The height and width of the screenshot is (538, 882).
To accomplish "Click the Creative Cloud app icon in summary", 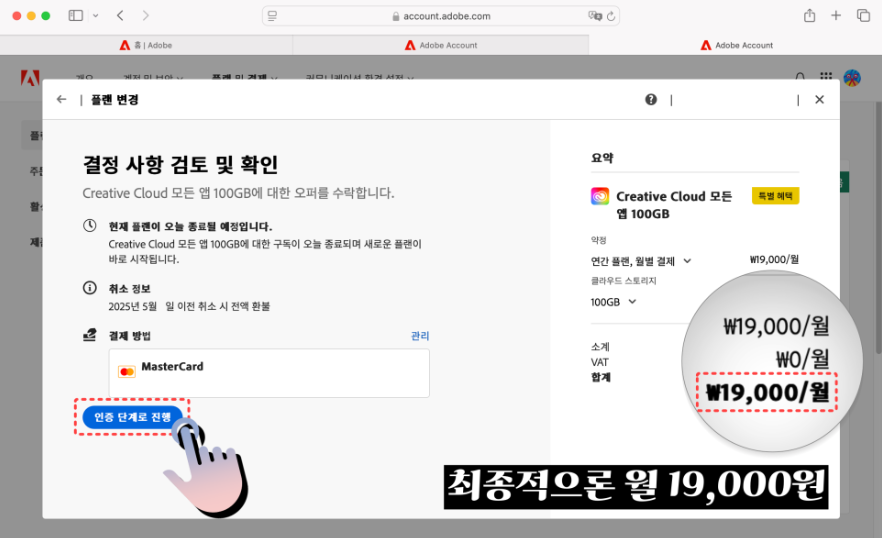I will click(600, 196).
